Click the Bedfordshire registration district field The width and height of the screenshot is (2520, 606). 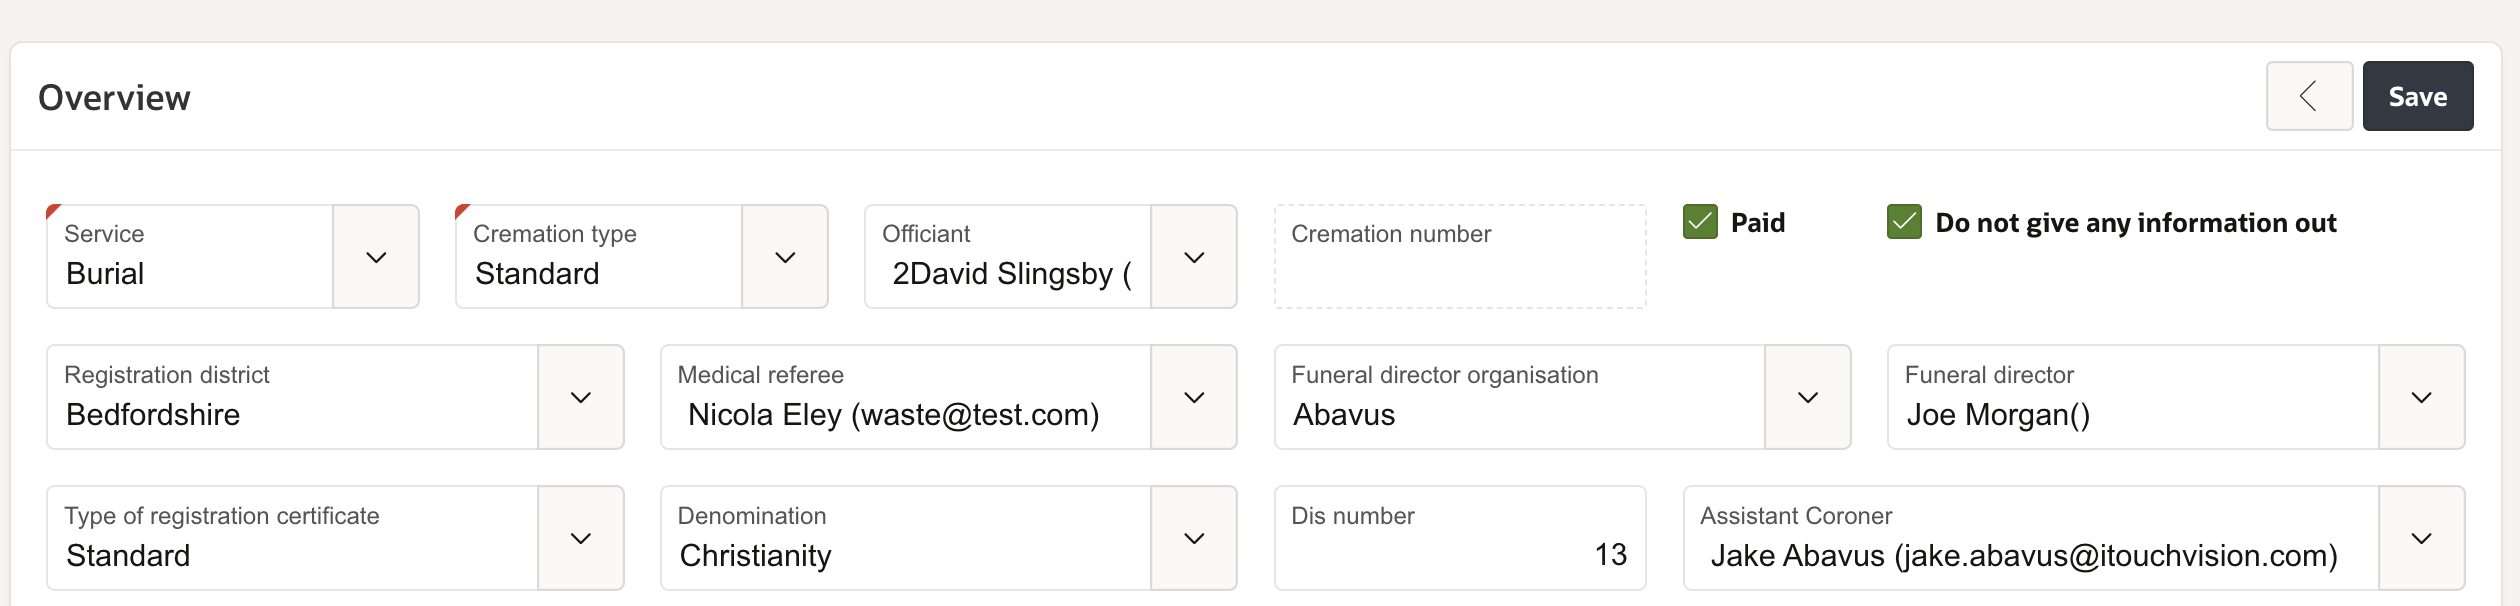pyautogui.click(x=292, y=414)
